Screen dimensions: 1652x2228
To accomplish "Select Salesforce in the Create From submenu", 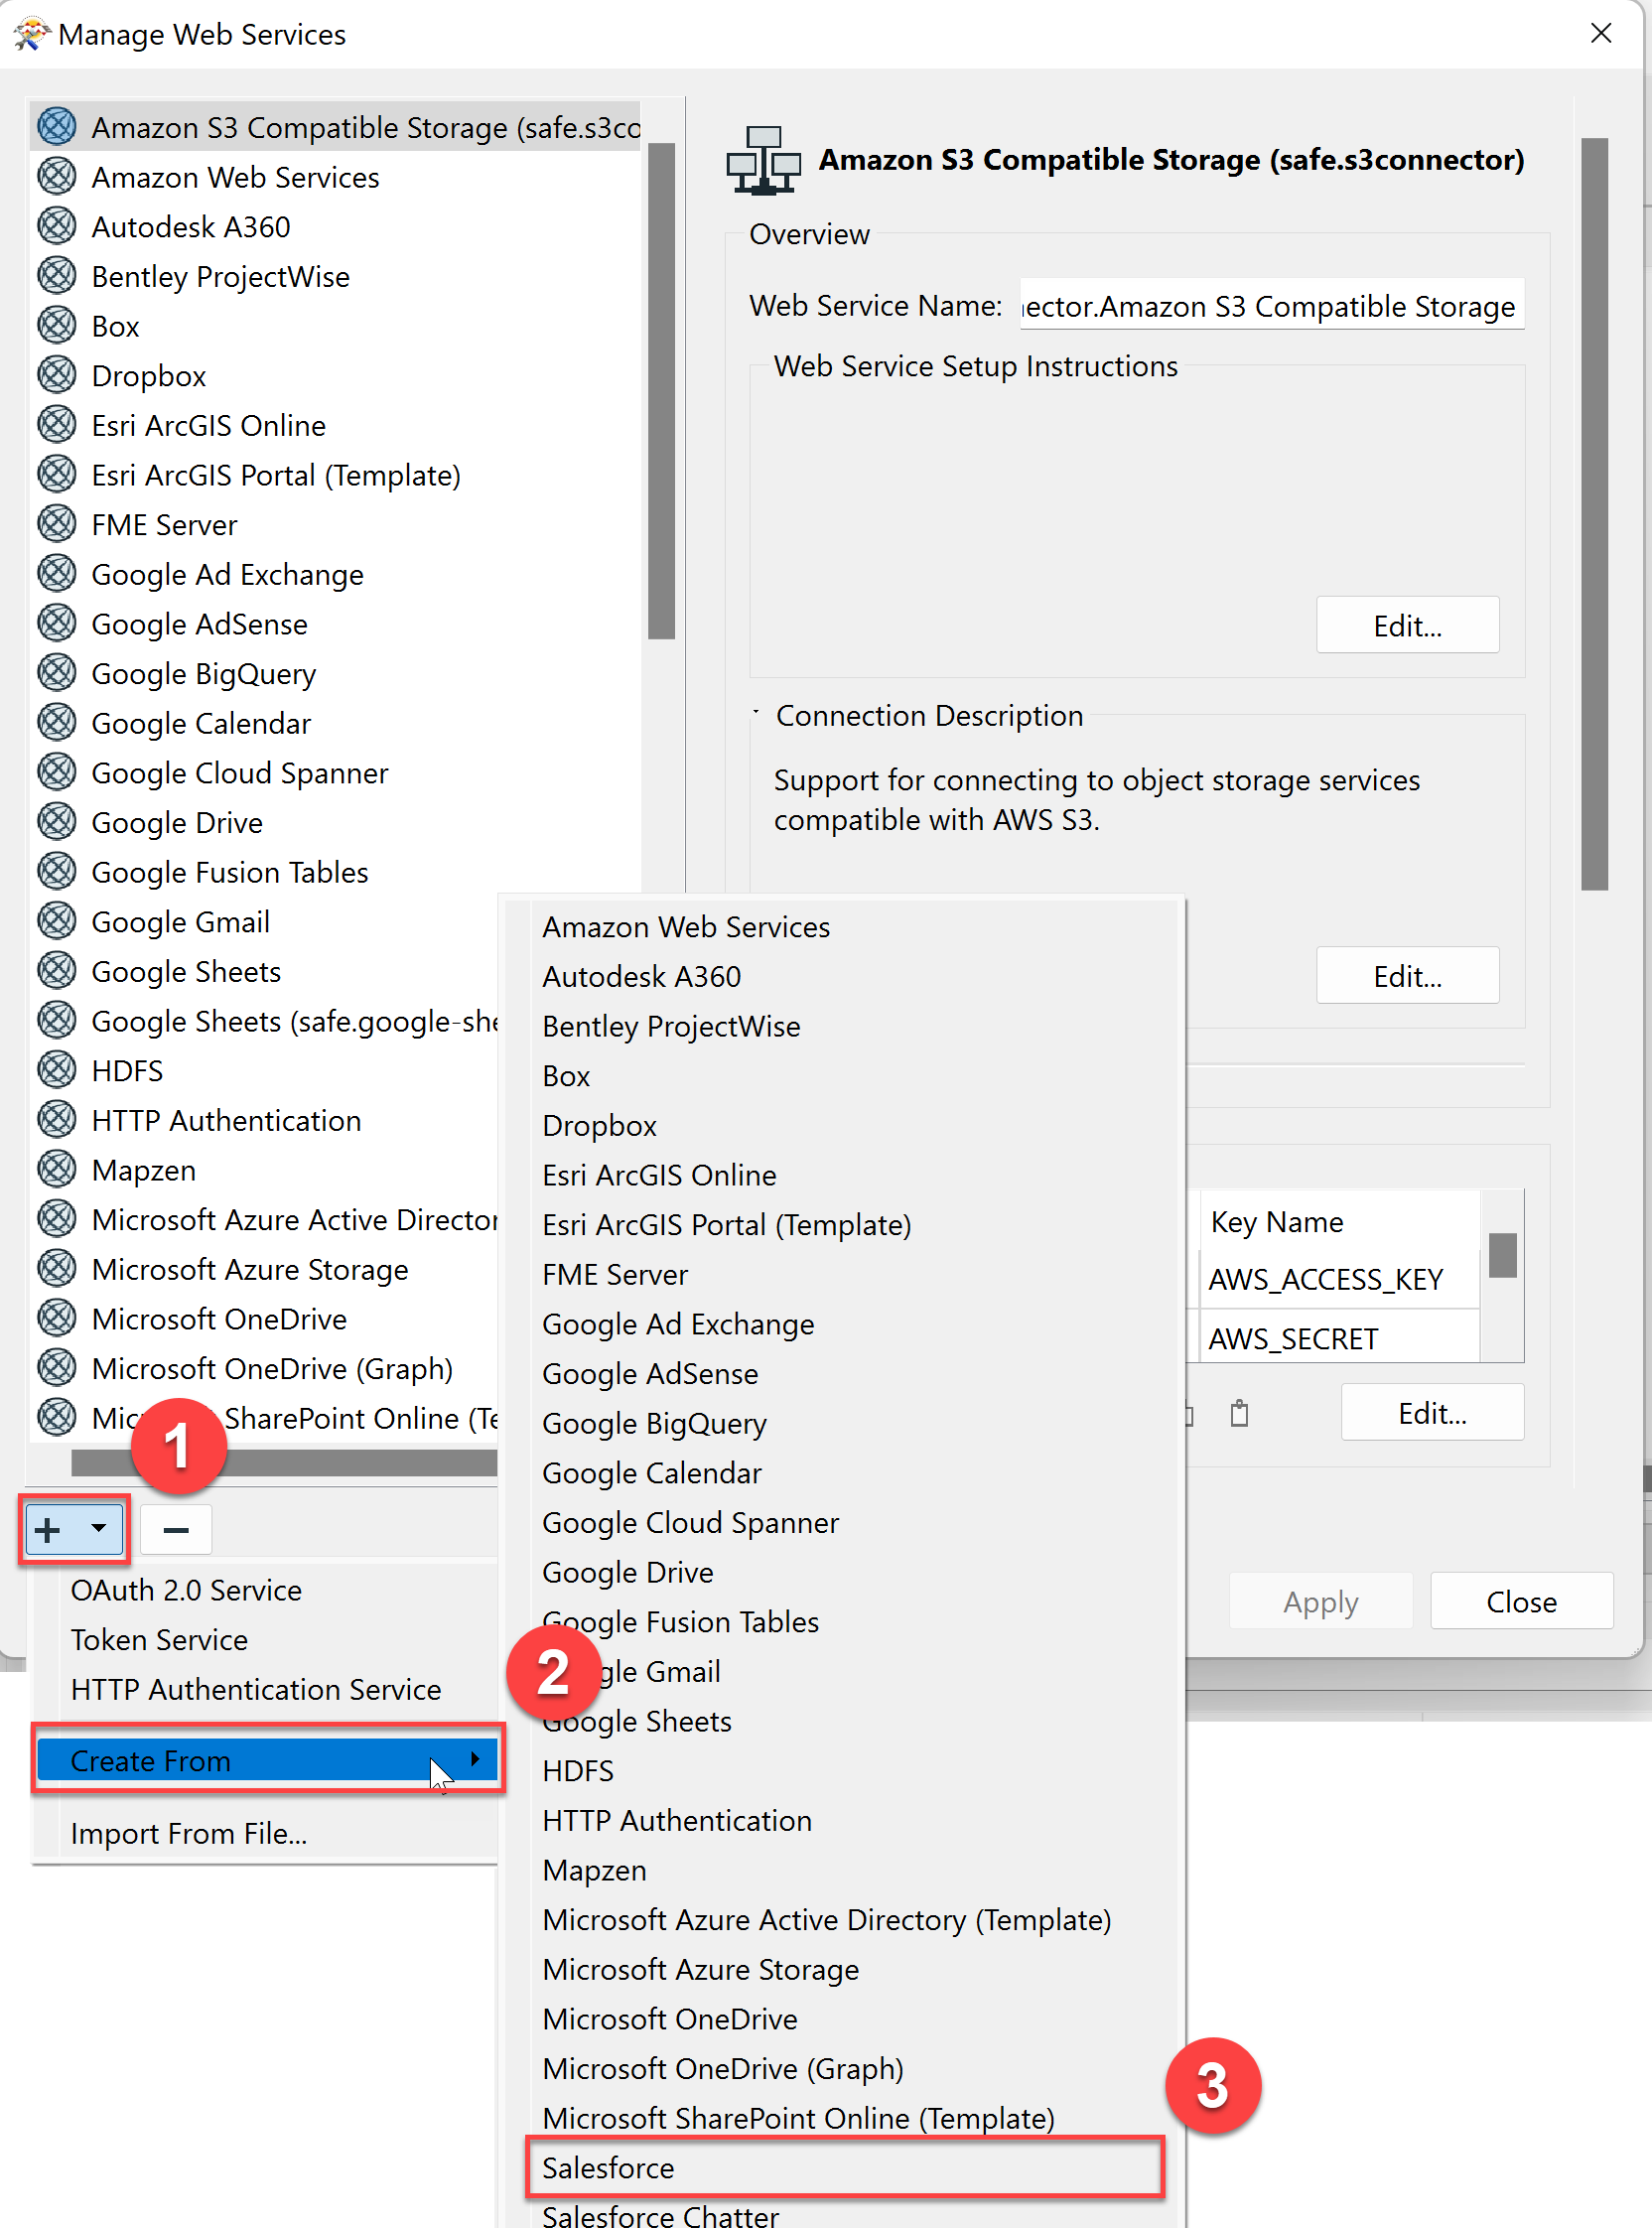I will pyautogui.click(x=845, y=2168).
